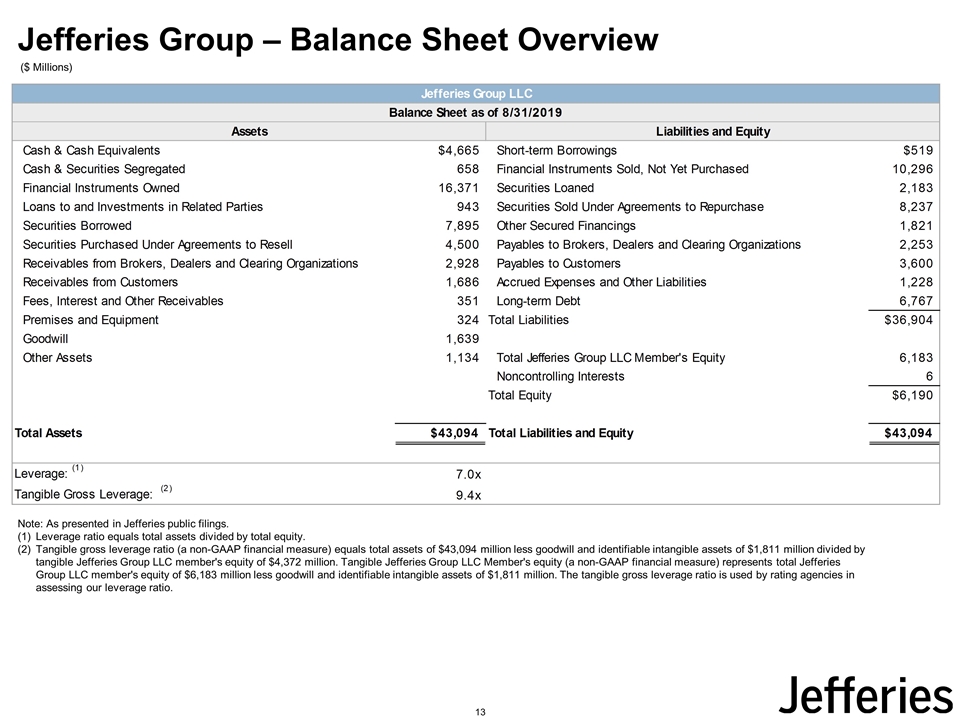The image size is (960, 720).
Task: Select the Goodwill row label
Action: [49, 339]
